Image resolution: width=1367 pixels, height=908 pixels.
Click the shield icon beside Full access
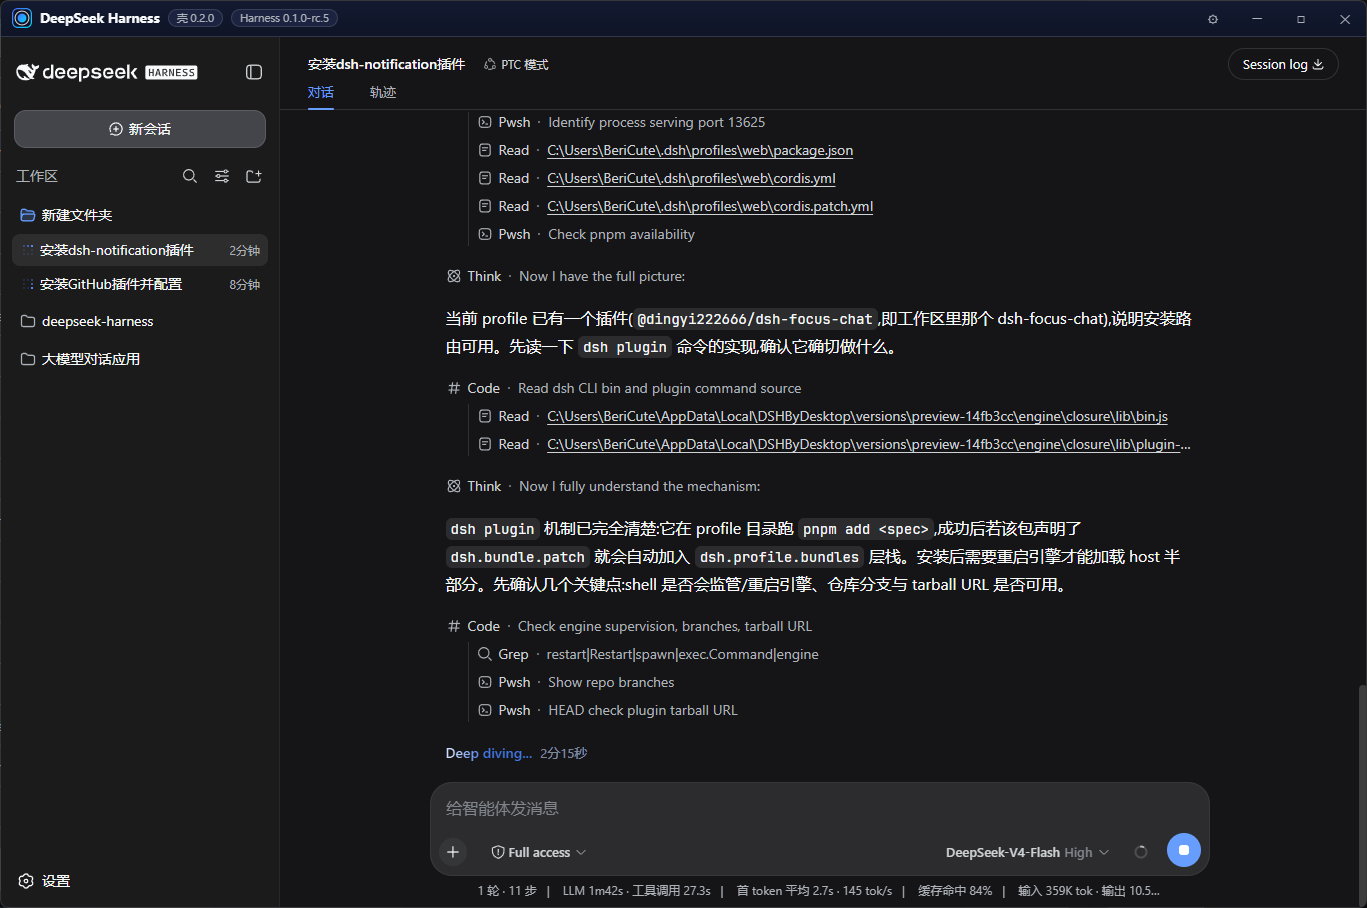point(498,852)
